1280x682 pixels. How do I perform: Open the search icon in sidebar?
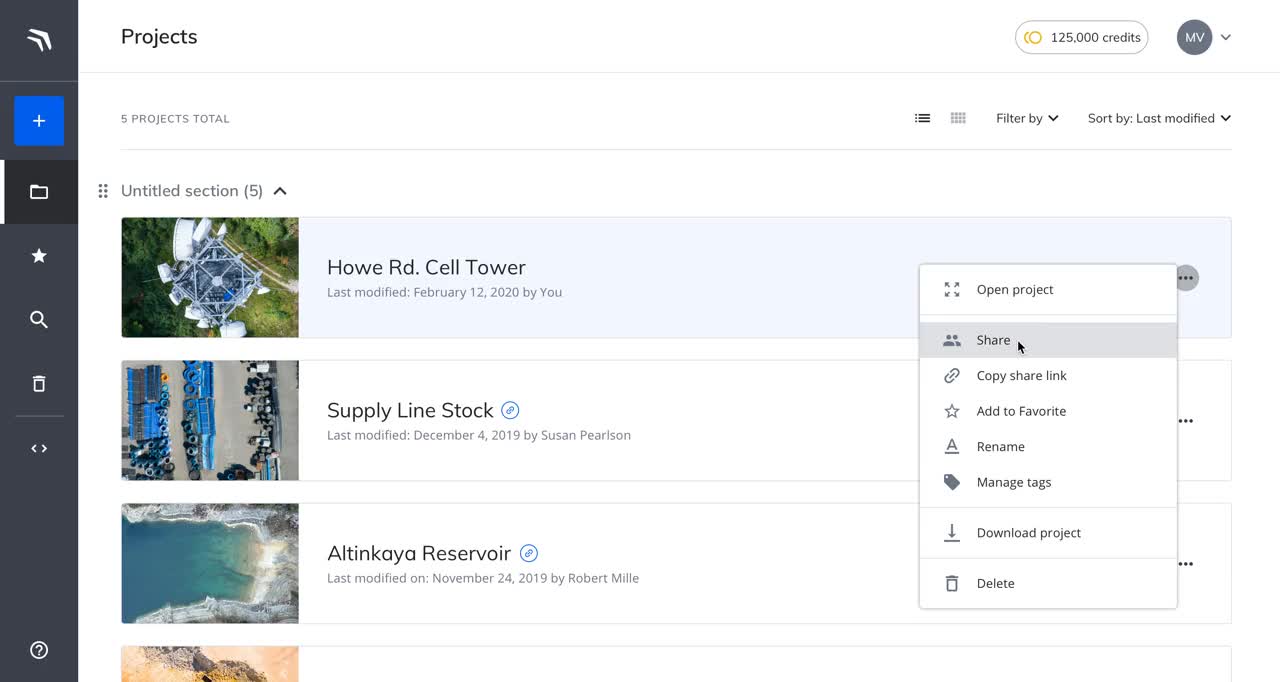click(x=39, y=320)
